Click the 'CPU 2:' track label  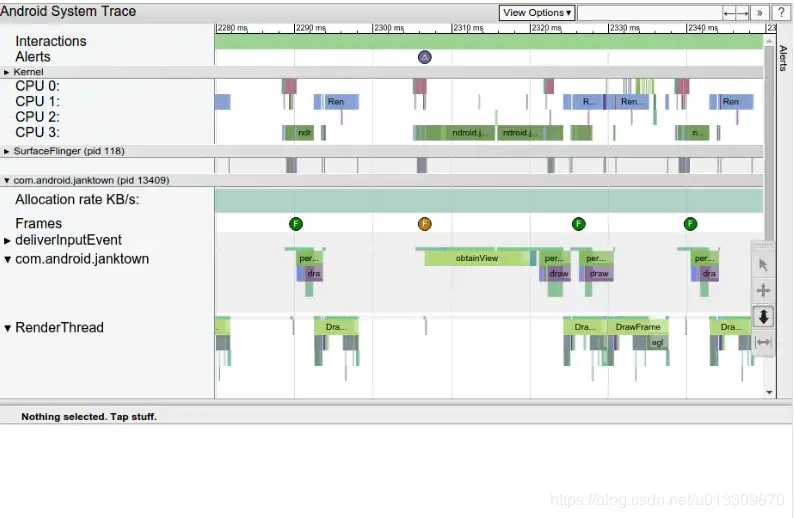click(37, 117)
